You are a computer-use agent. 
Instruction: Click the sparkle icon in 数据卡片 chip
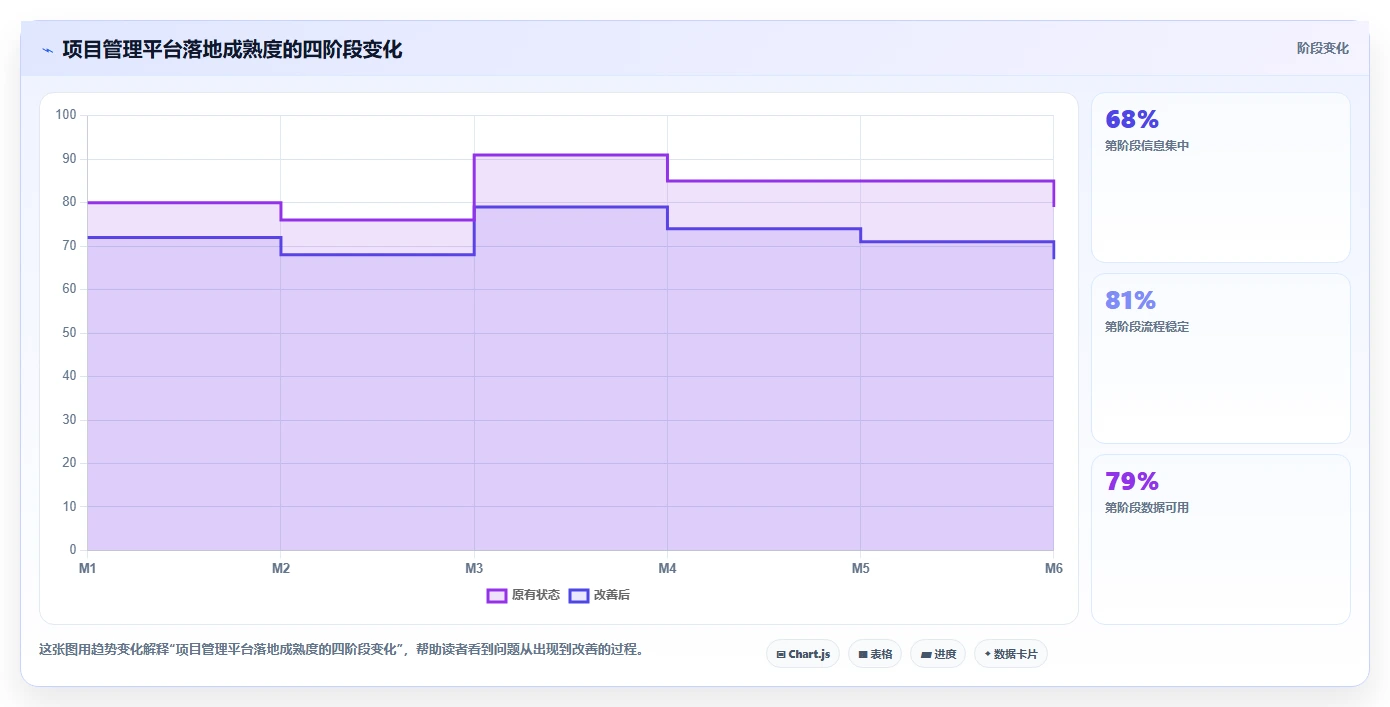(987, 654)
